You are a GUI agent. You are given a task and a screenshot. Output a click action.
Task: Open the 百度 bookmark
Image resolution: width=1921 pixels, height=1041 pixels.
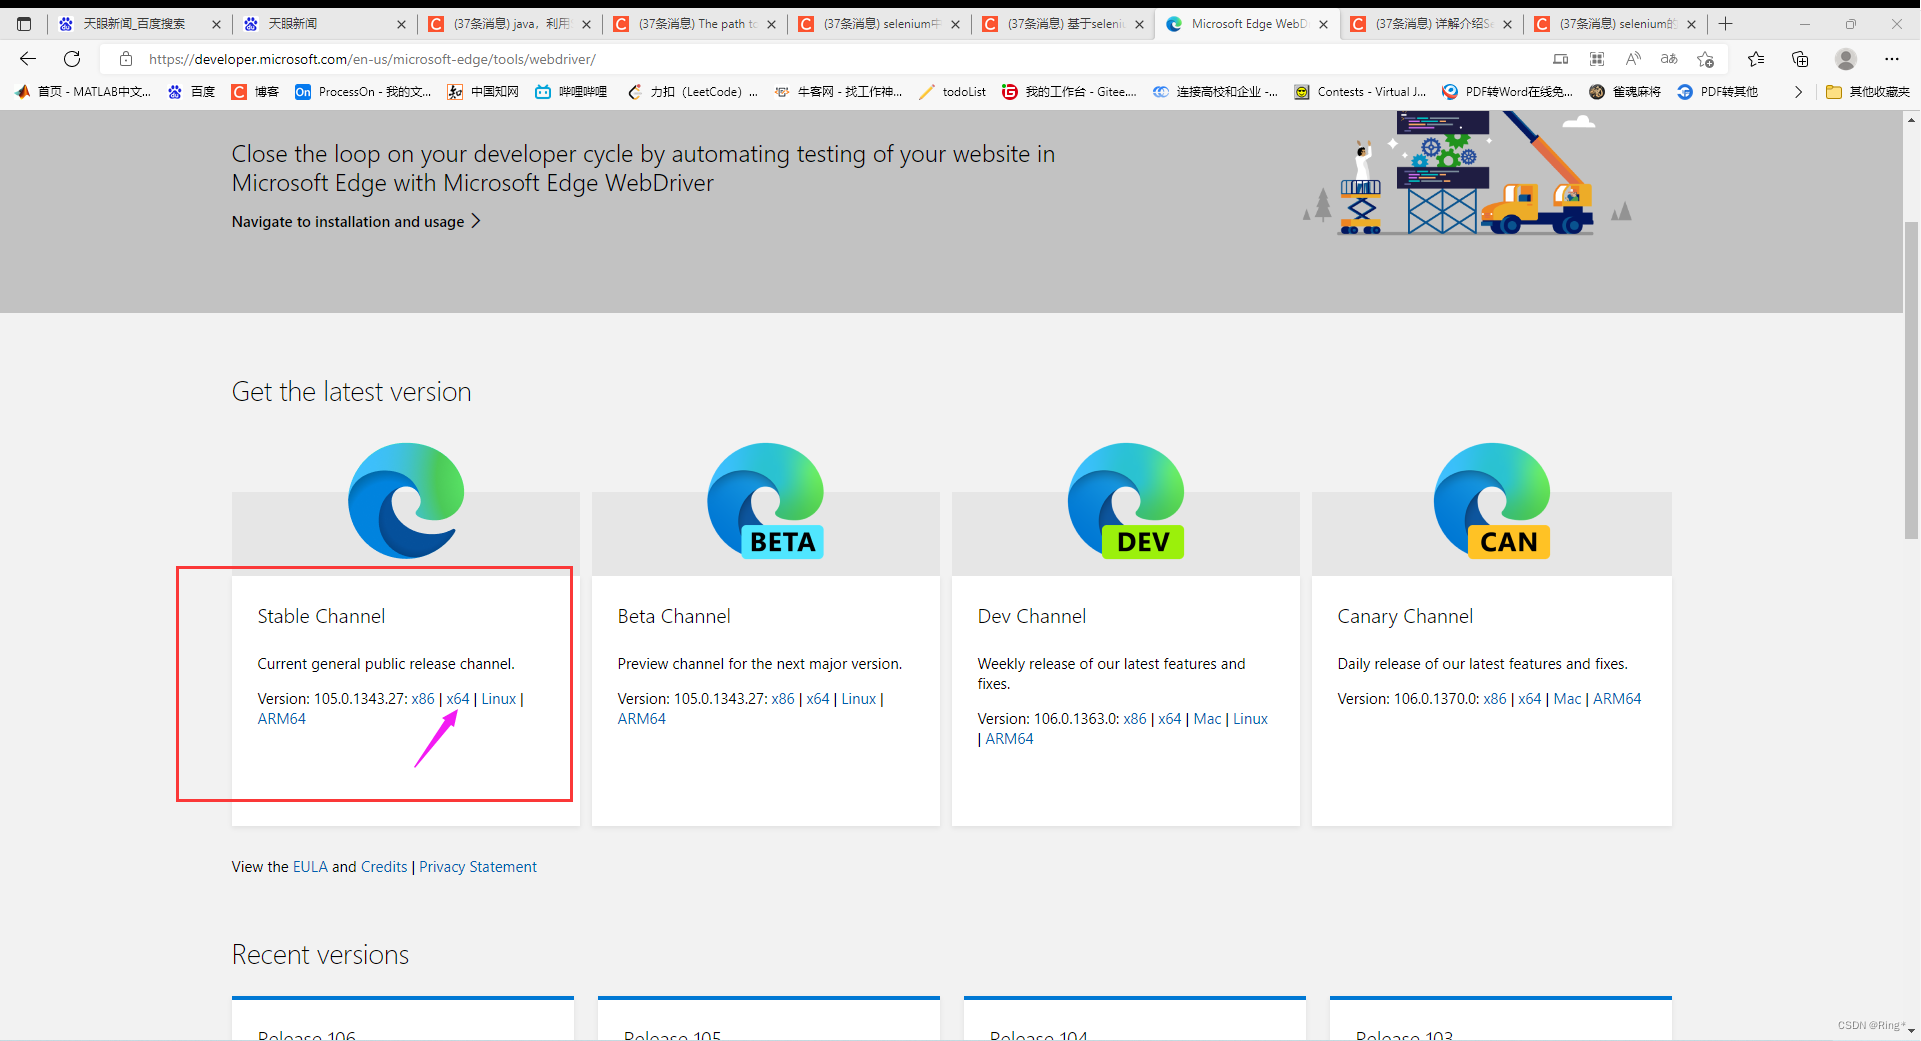[191, 92]
